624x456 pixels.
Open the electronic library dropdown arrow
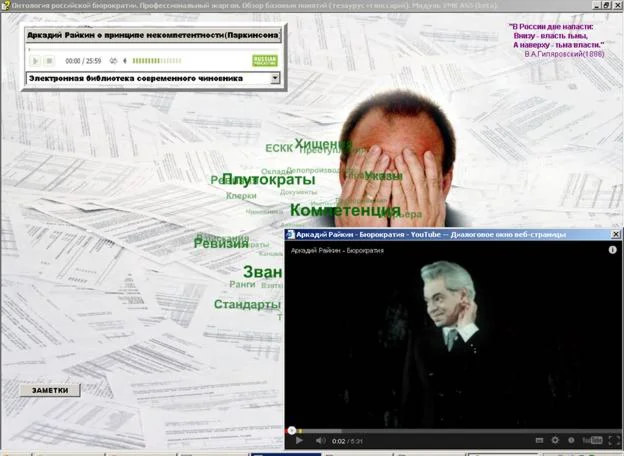275,78
